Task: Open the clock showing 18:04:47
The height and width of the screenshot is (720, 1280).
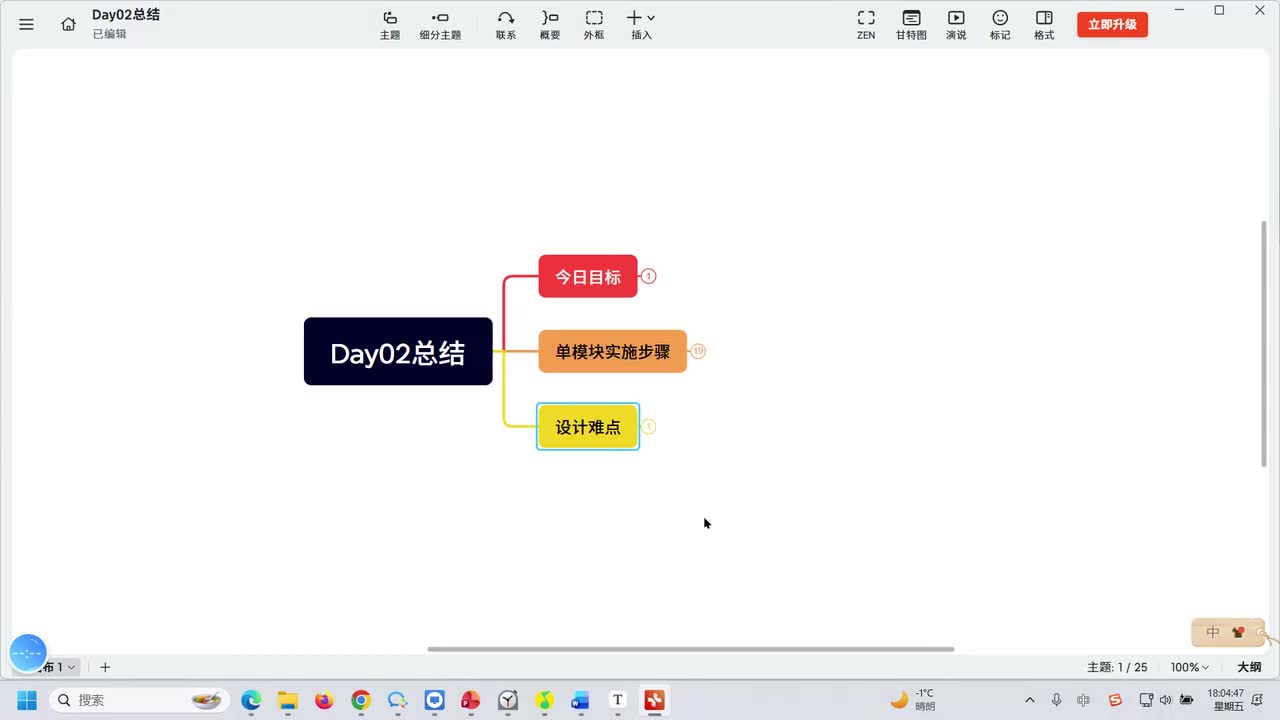Action: (1228, 700)
